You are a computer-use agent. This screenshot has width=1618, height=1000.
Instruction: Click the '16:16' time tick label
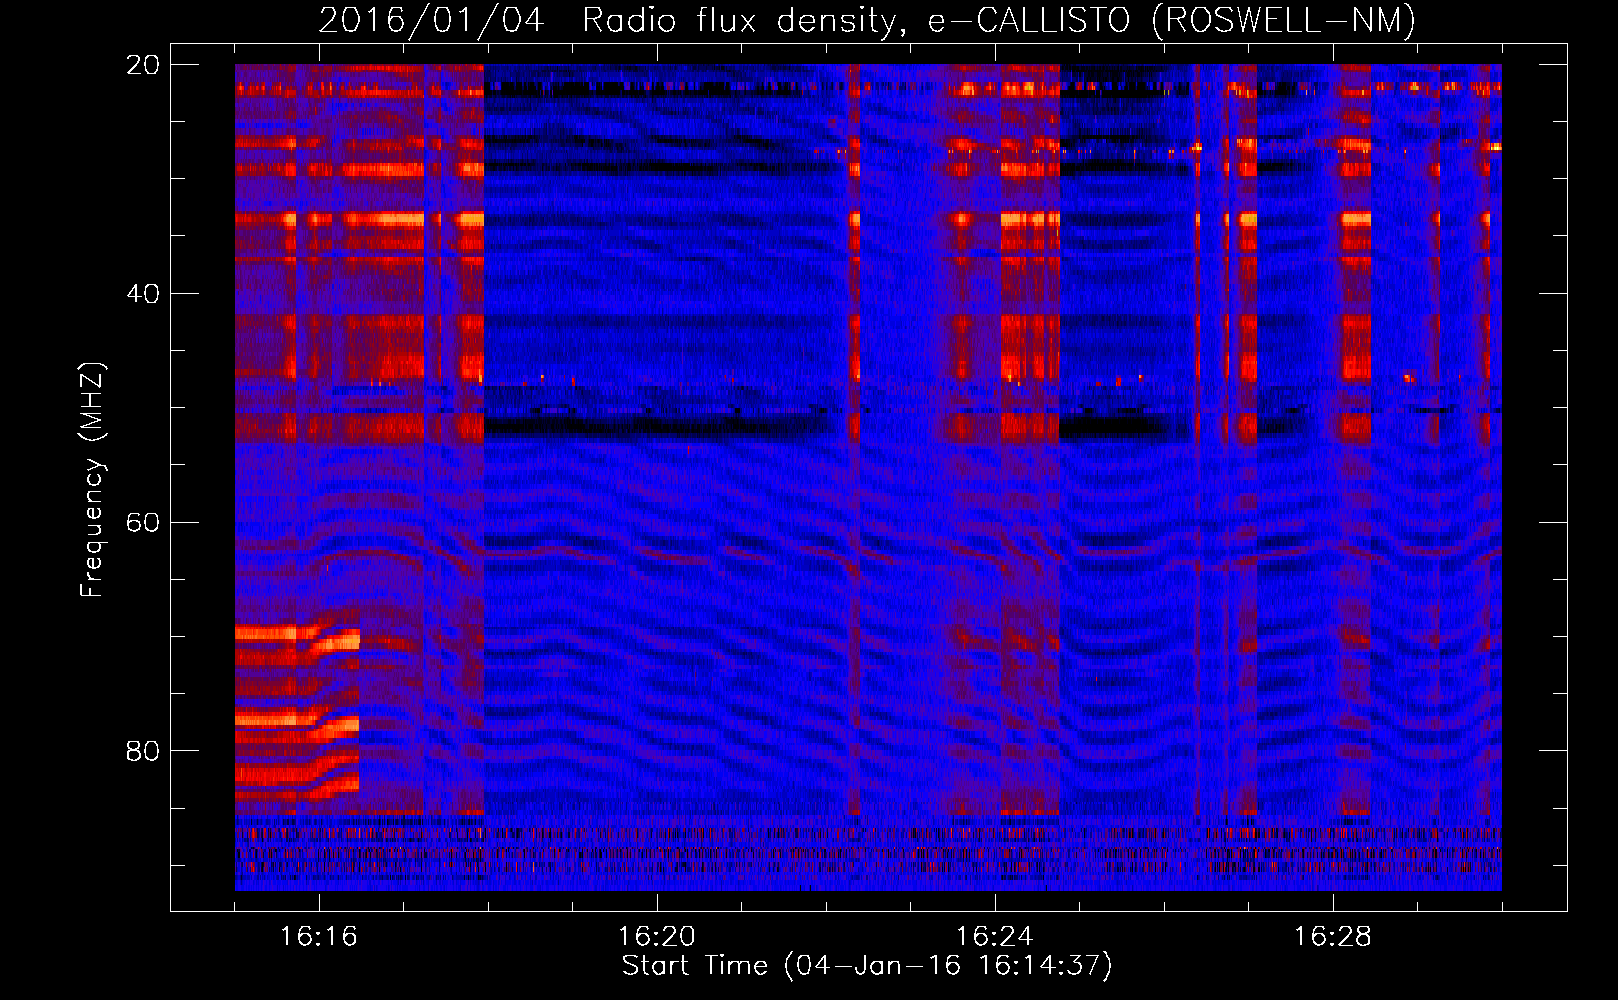pyautogui.click(x=319, y=937)
